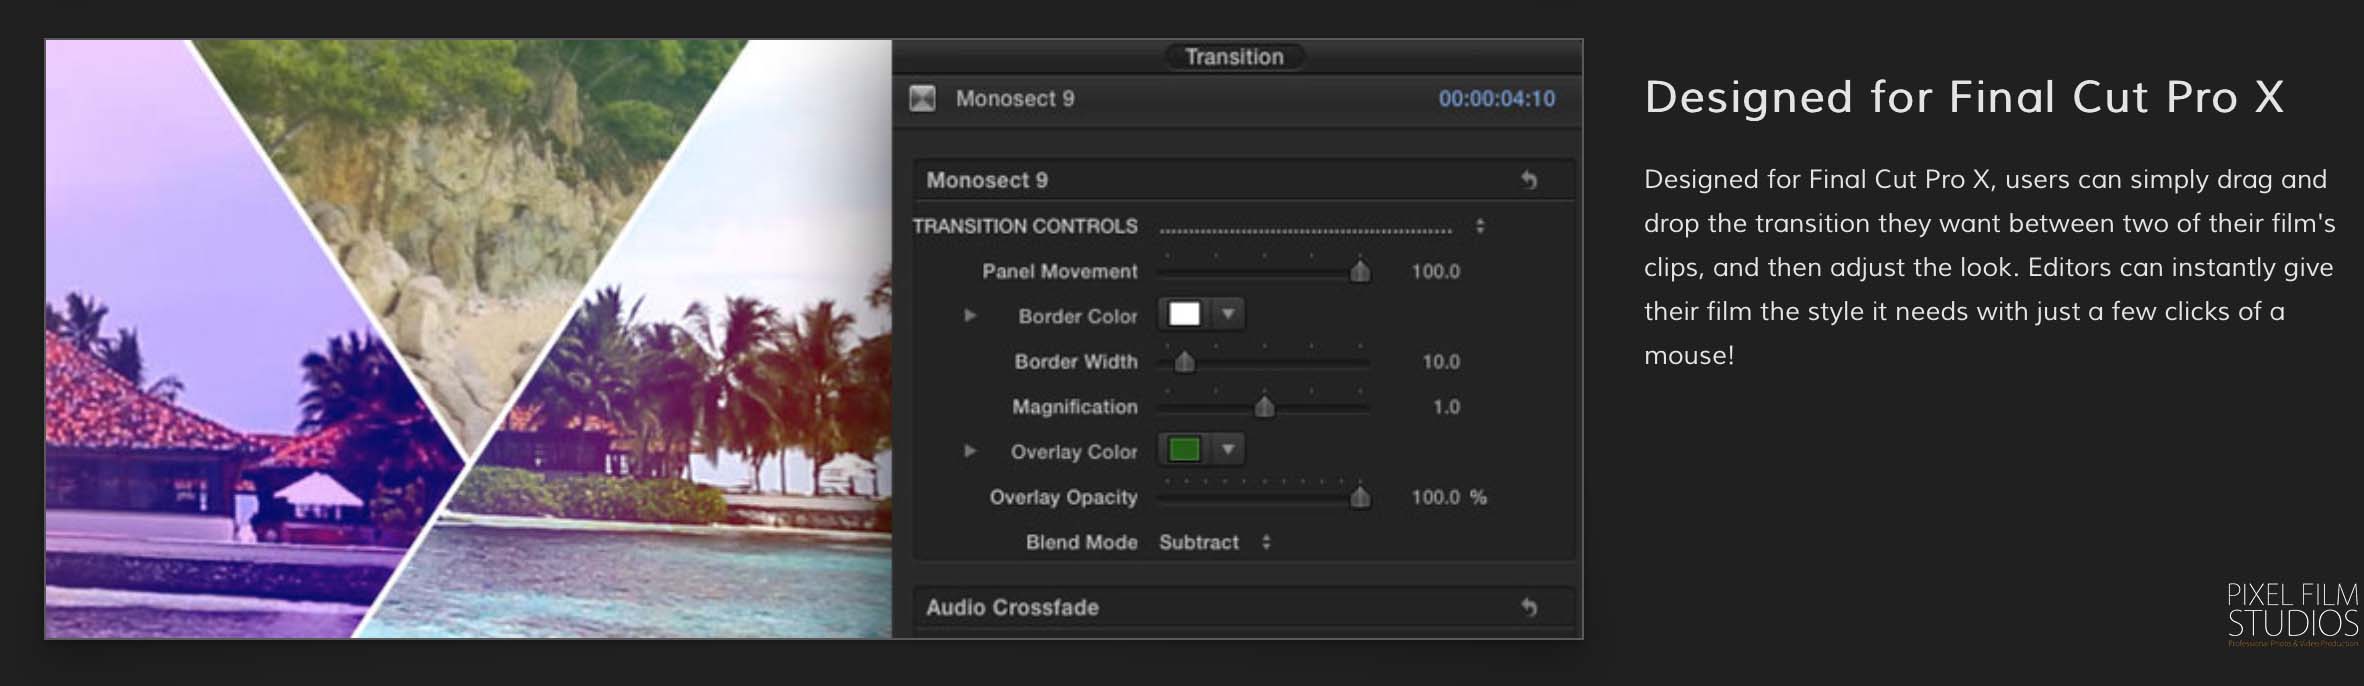
Task: Click the Designed for Final Cut Pro X heading
Action: pos(1964,97)
